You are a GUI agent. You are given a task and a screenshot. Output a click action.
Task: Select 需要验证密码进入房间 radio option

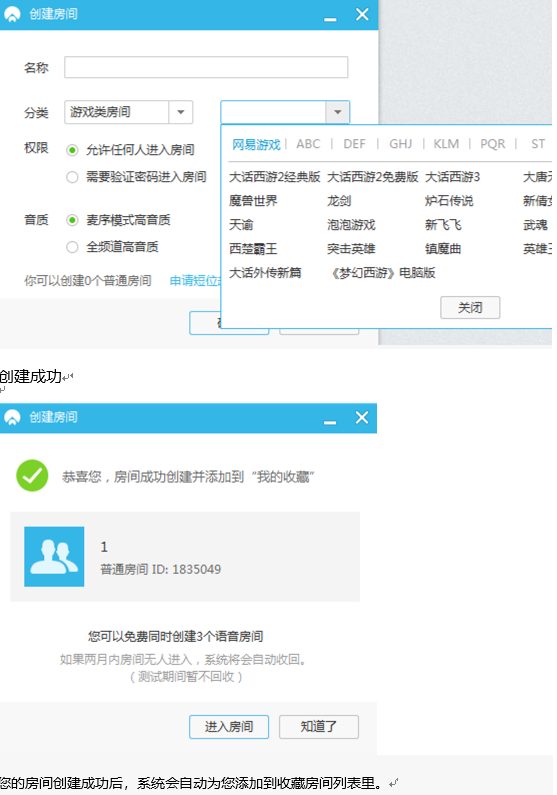pyautogui.click(x=72, y=177)
